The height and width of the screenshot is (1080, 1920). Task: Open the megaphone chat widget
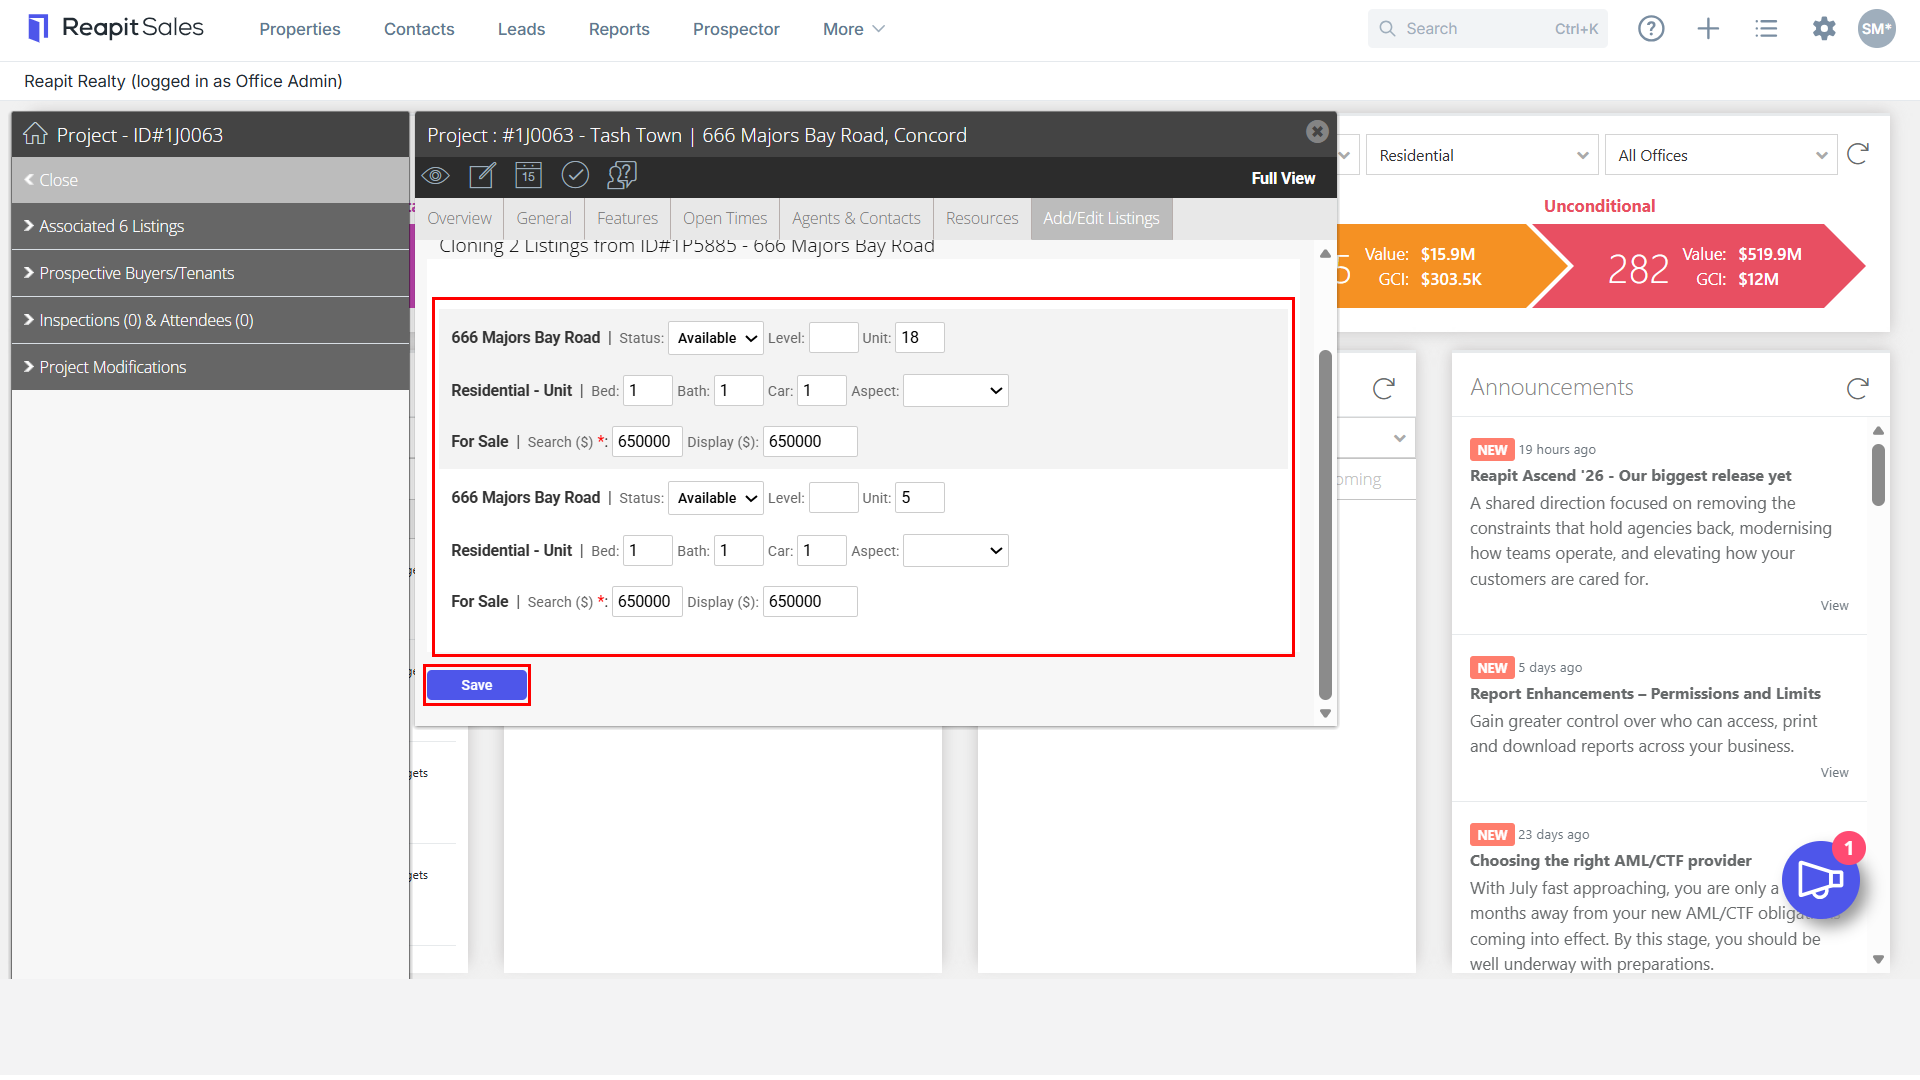(1820, 880)
